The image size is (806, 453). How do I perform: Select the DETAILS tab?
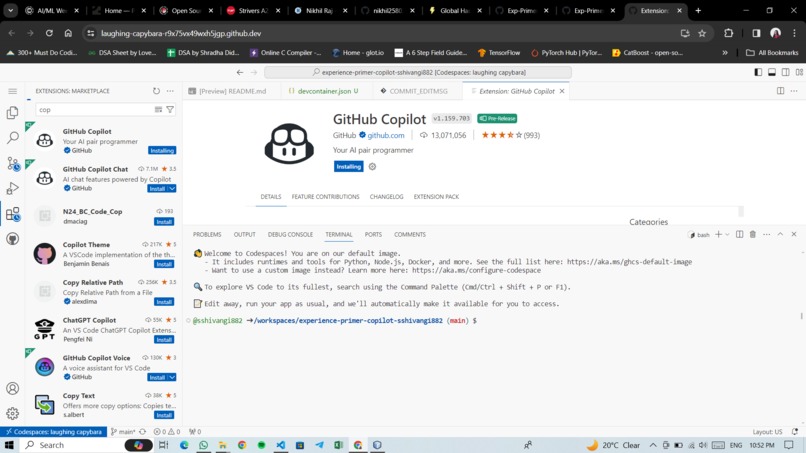(x=271, y=197)
